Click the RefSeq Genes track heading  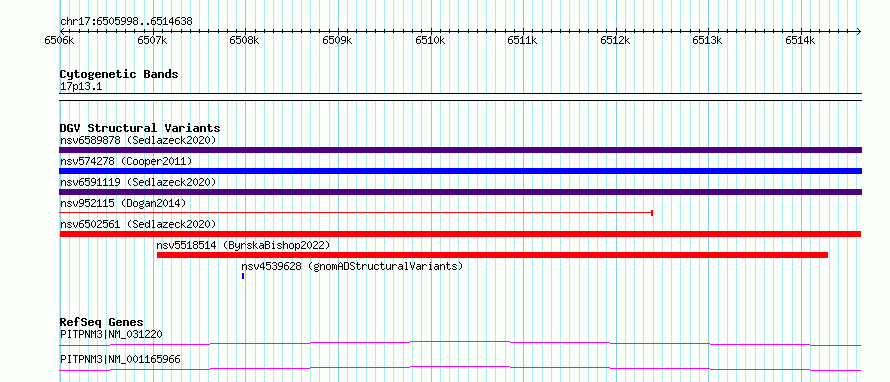tap(101, 322)
